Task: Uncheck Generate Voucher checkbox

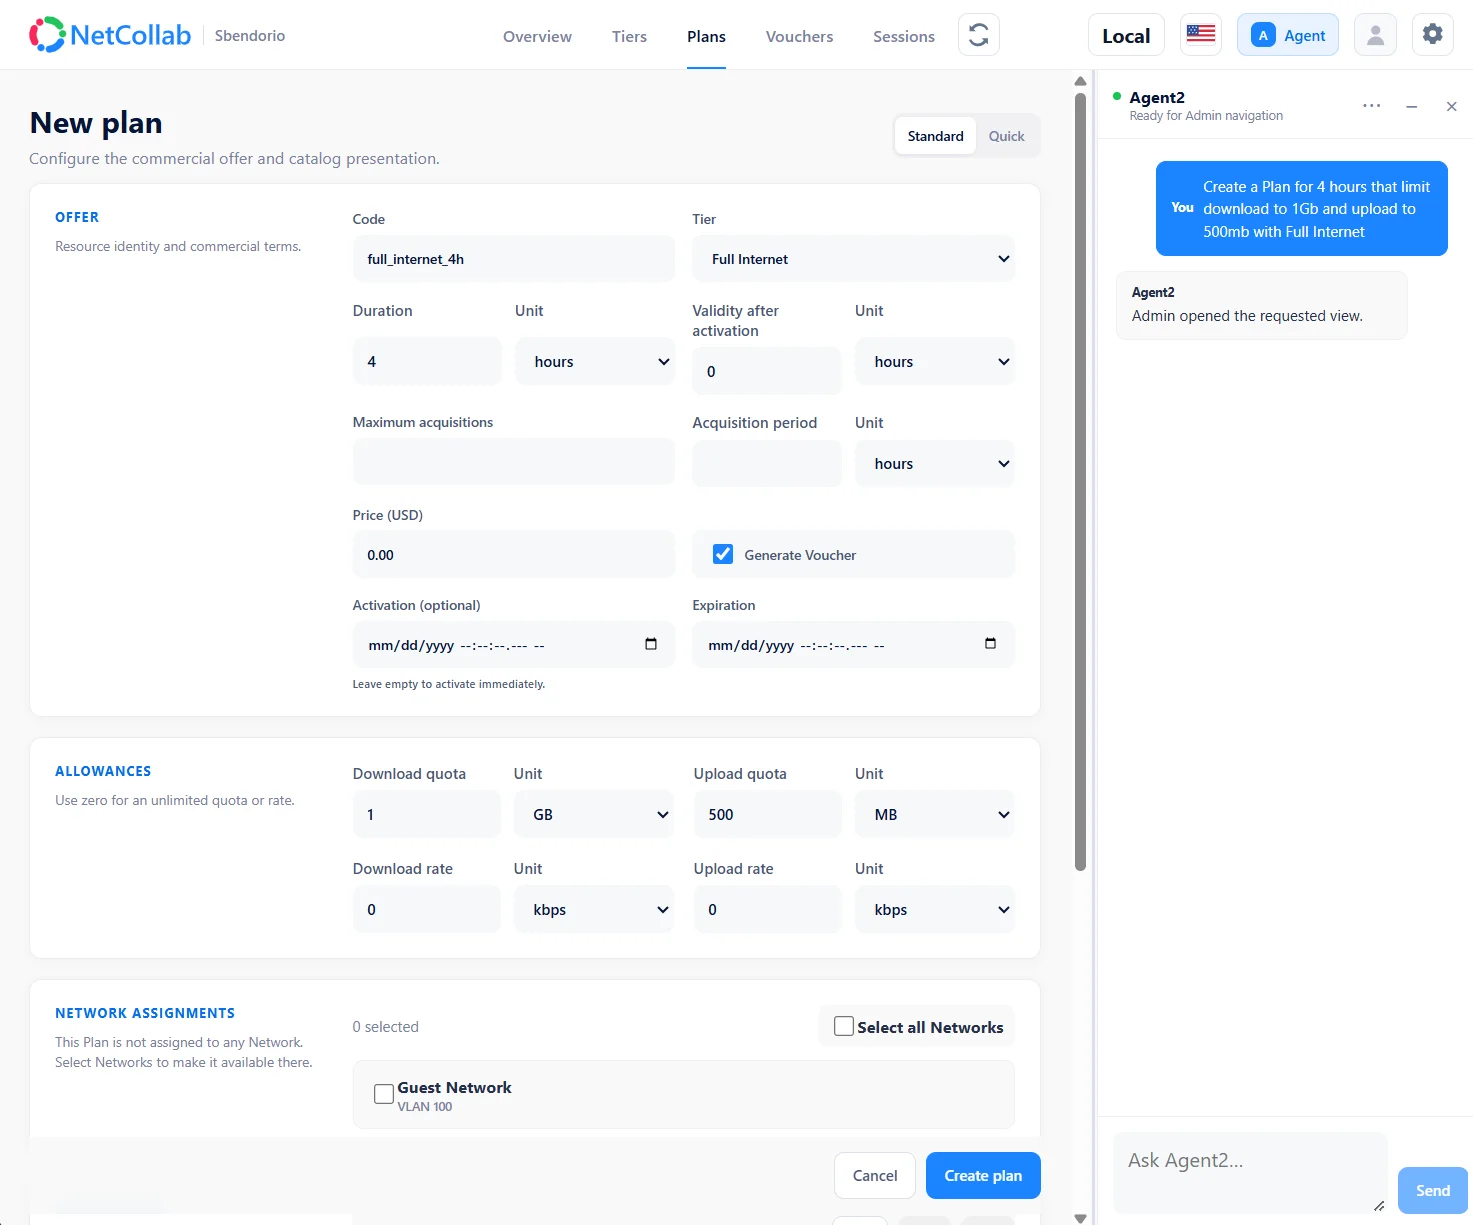Action: 723,554
